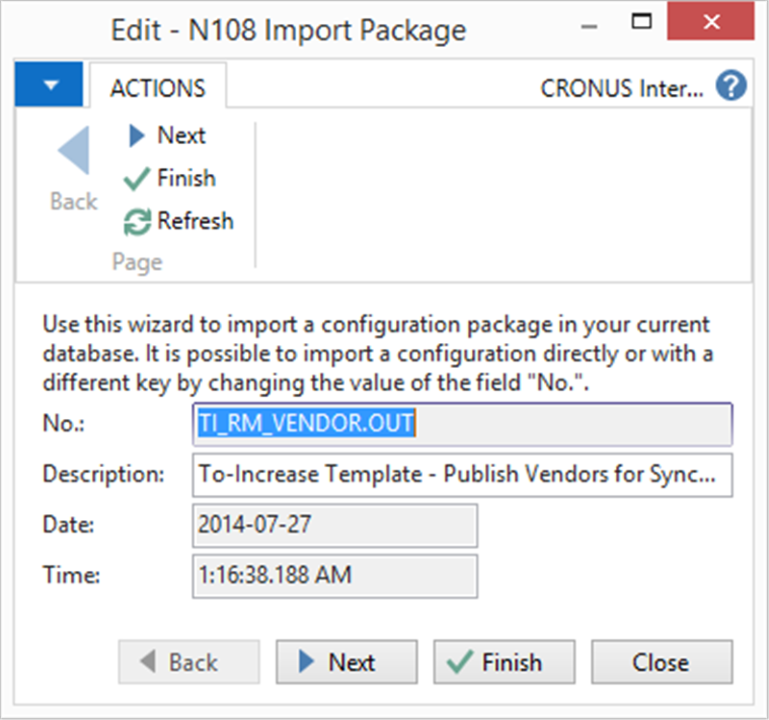Select the ACTIONS ribbon tab
This screenshot has width=769, height=720.
point(158,88)
